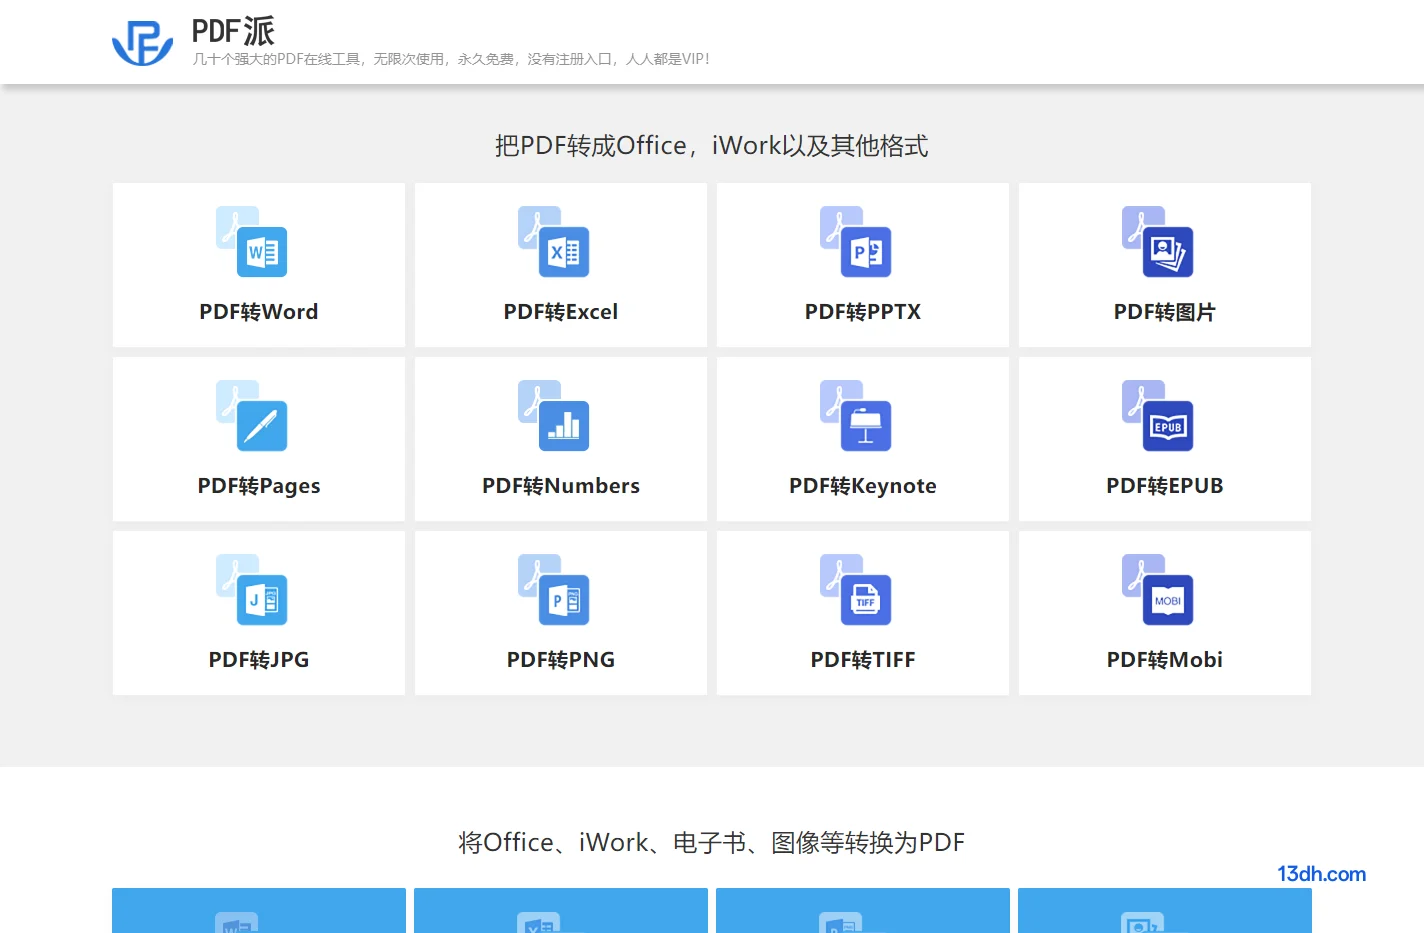
Task: Open the PDF转Word label link
Action: click(259, 312)
